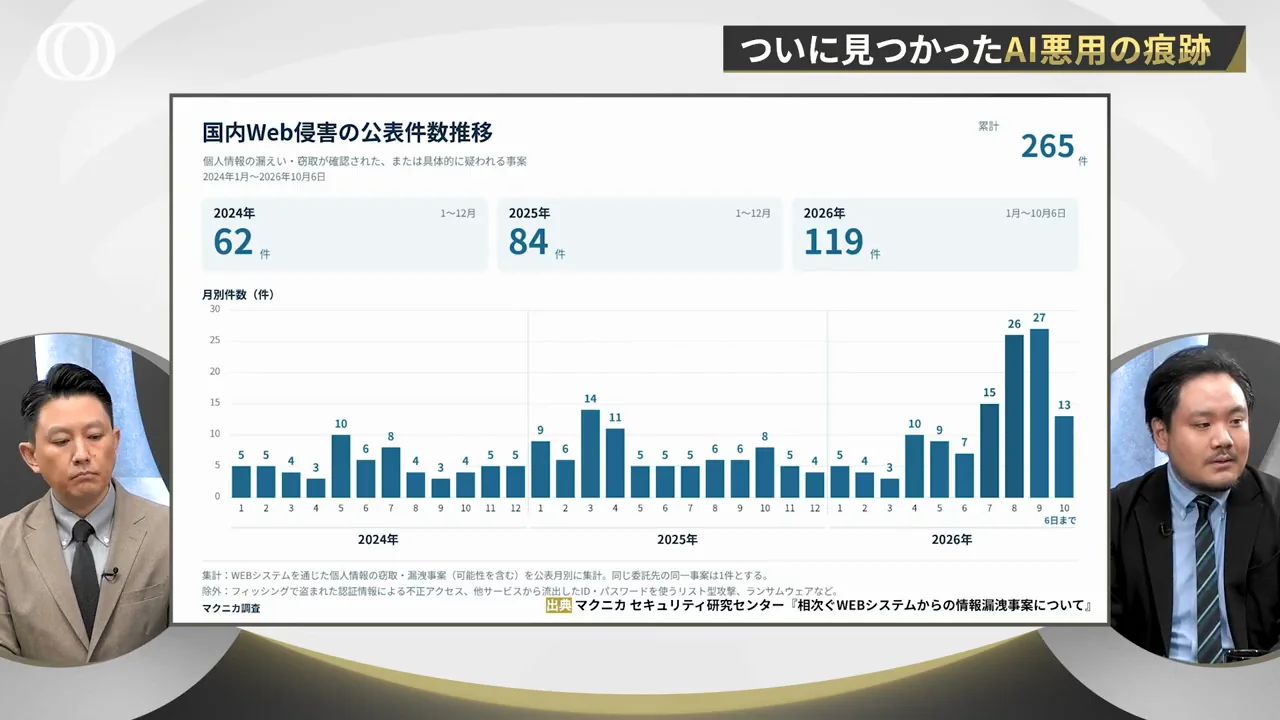Click the "累計" label
Viewport: 1280px width, 720px height.
[988, 126]
